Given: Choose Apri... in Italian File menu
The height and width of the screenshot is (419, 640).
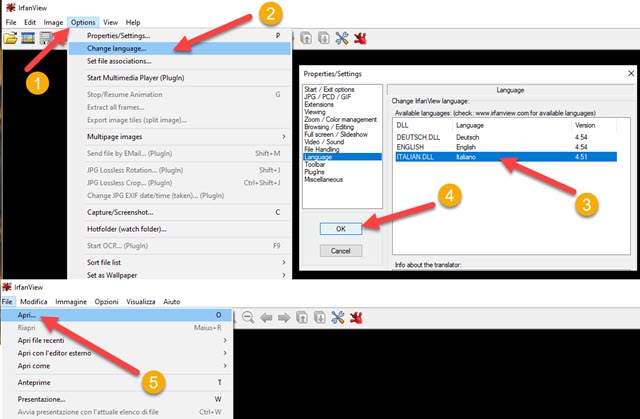Looking at the screenshot, I should [117, 315].
